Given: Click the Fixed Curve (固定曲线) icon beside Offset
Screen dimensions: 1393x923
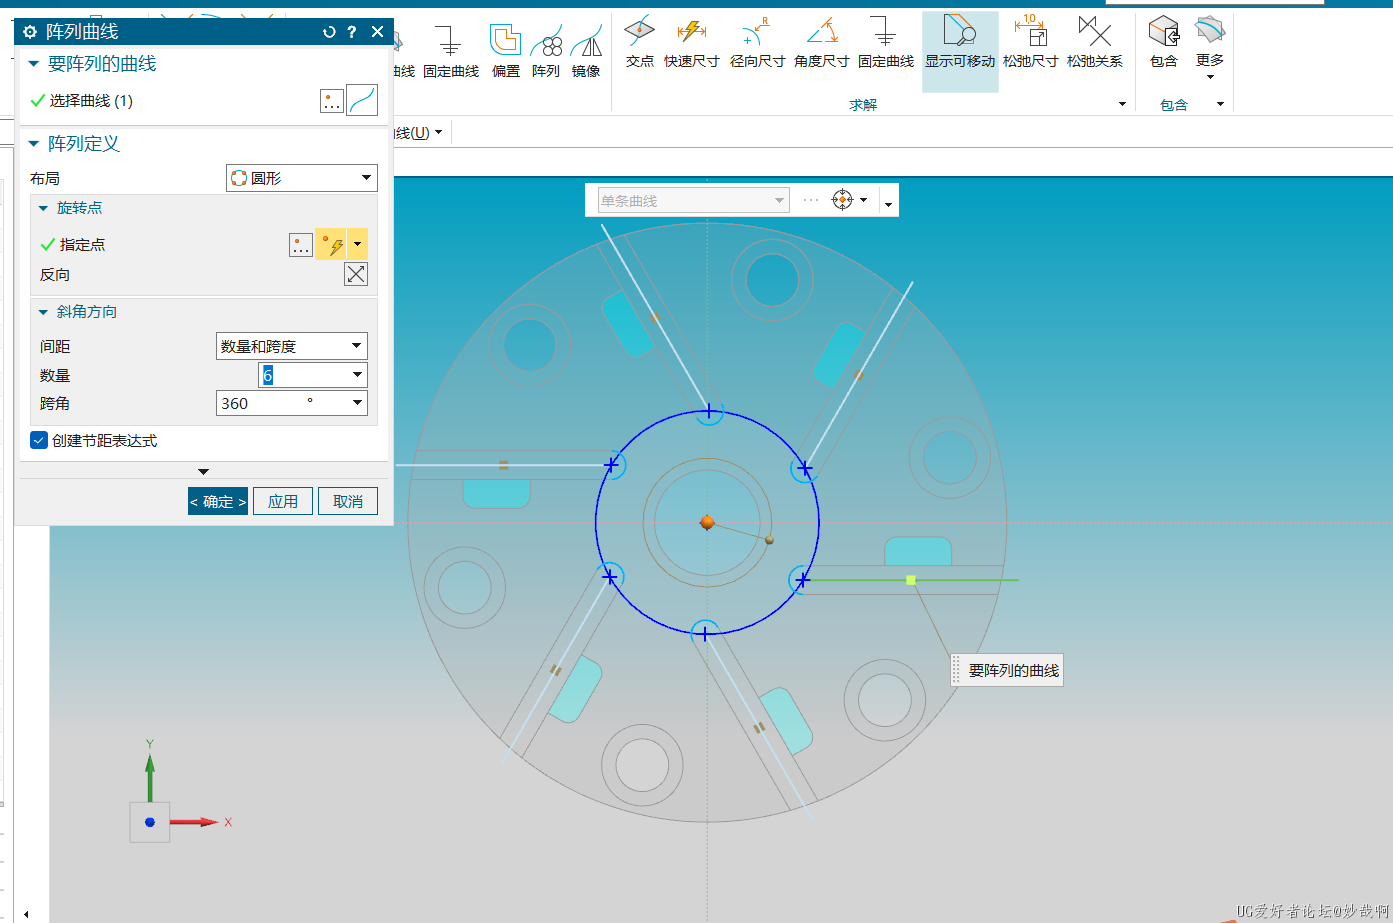Looking at the screenshot, I should click(x=451, y=50).
